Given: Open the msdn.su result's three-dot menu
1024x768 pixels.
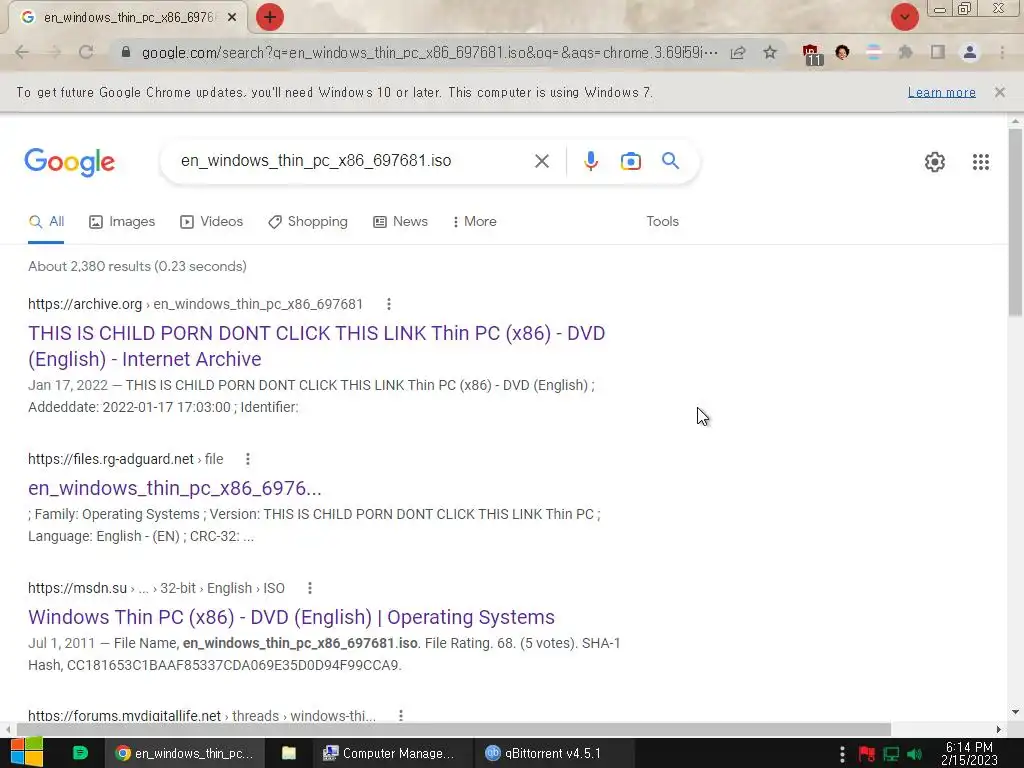Looking at the screenshot, I should (310, 588).
